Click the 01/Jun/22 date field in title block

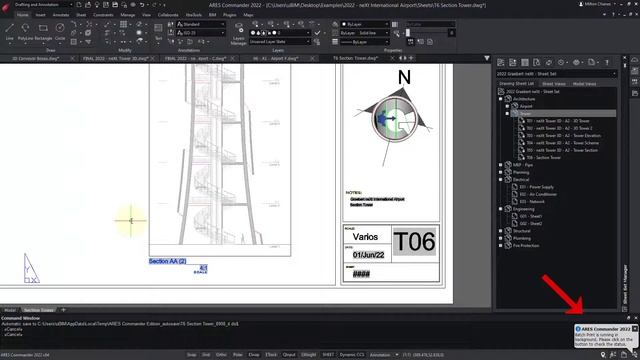368,255
